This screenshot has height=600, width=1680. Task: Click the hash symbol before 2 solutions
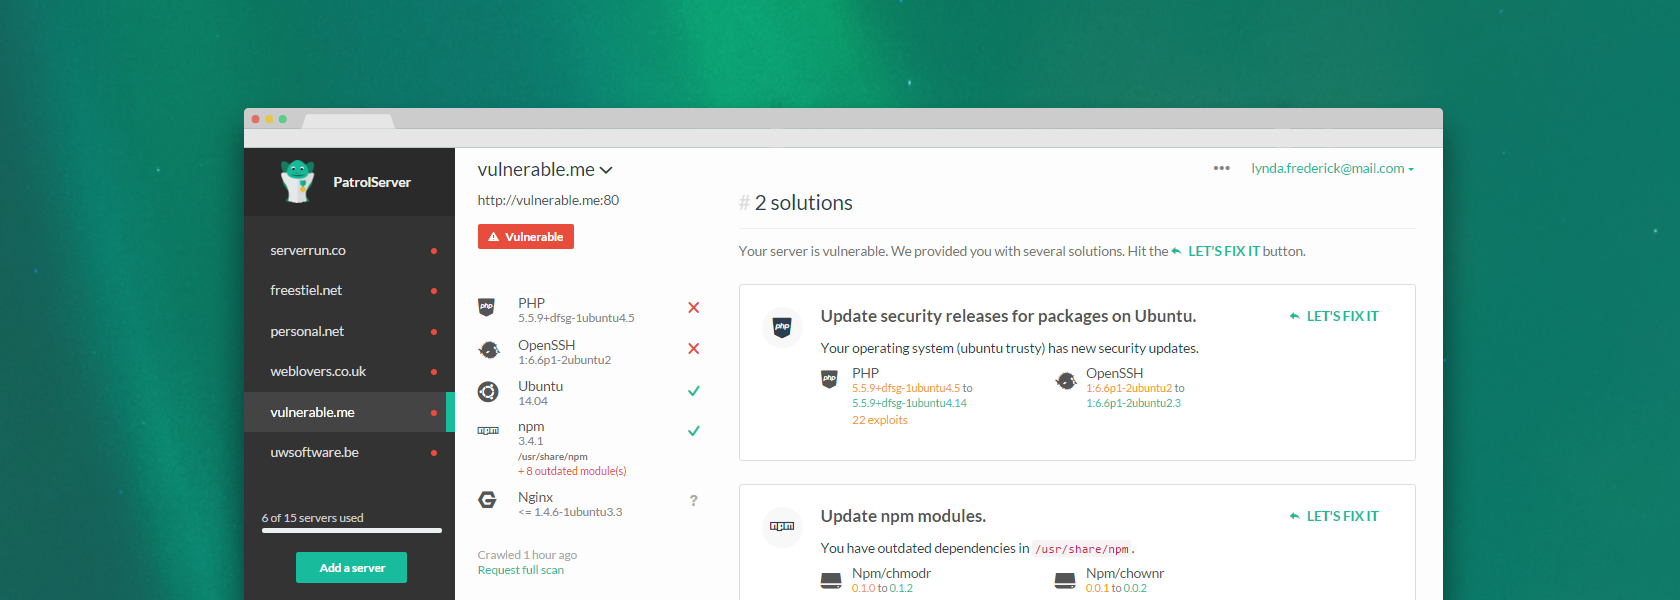click(744, 203)
